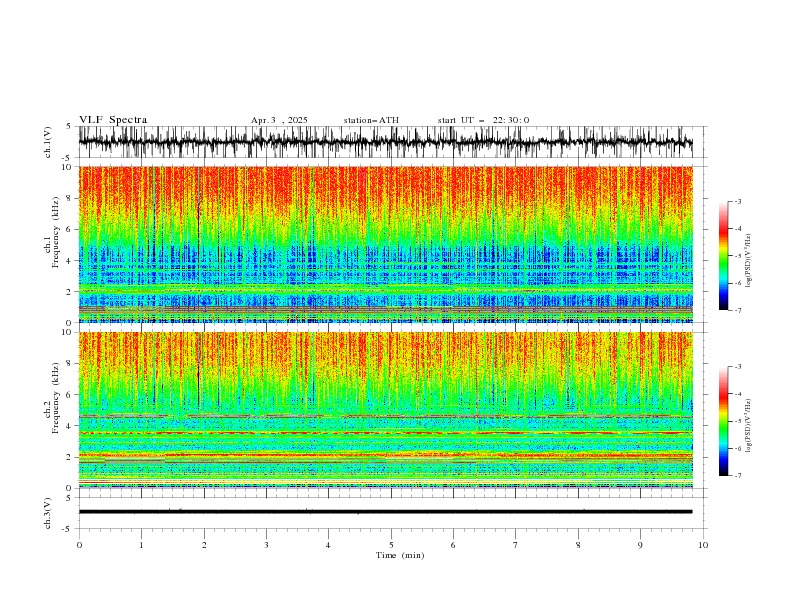The image size is (792, 612).
Task: Click the "10" kHz tick of ch.1 spectrogram
Action: coord(68,167)
